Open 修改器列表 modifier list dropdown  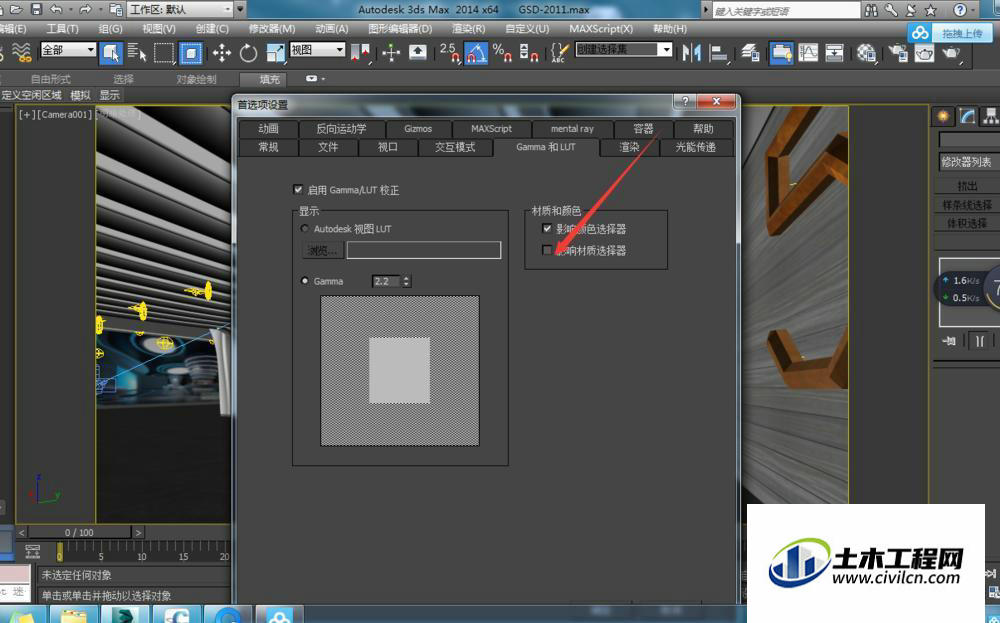click(x=969, y=162)
